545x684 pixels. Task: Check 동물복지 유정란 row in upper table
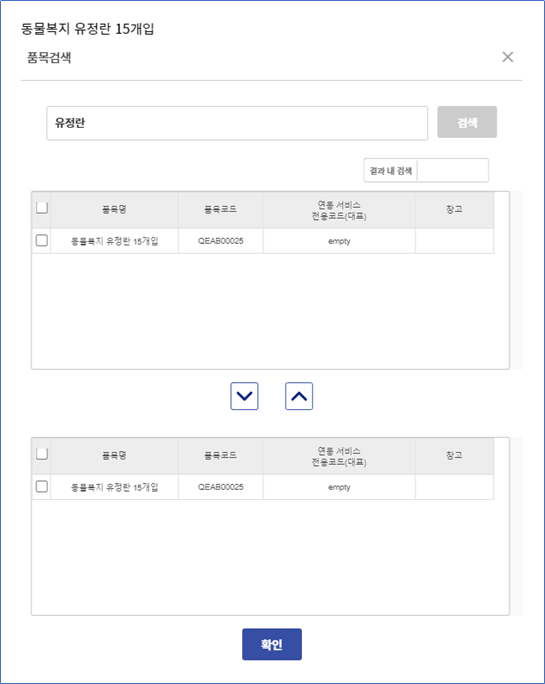[42, 240]
